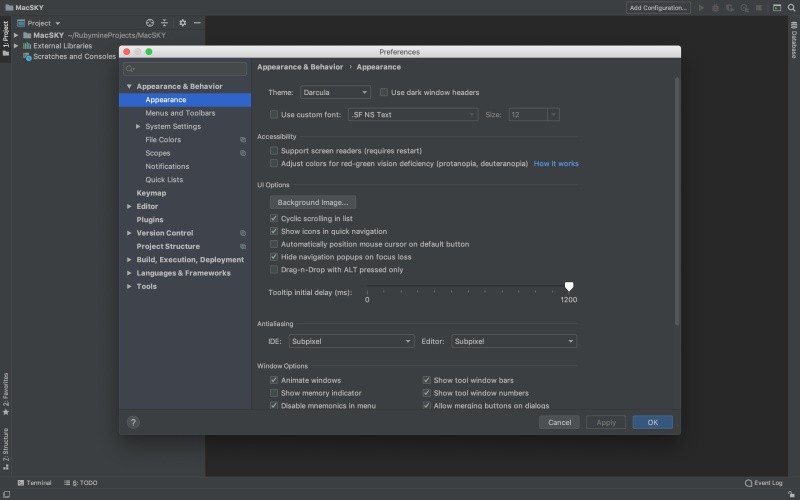Enable Adjust colors for red-green deficiency
This screenshot has height=500, width=800.
pos(274,163)
